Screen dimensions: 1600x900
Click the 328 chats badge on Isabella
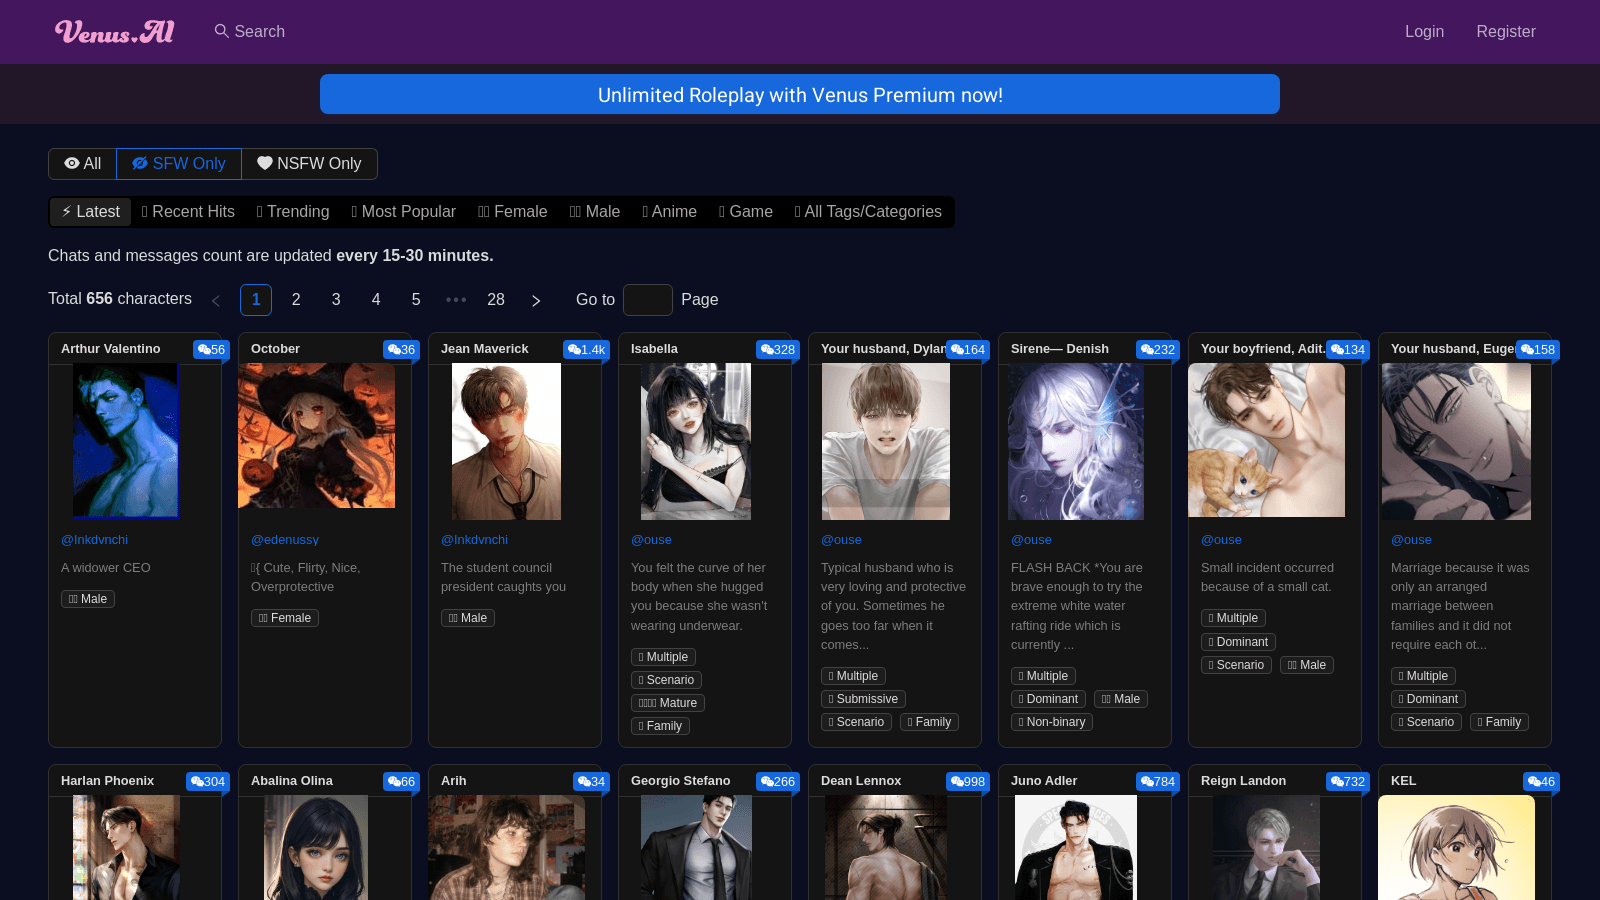click(778, 350)
